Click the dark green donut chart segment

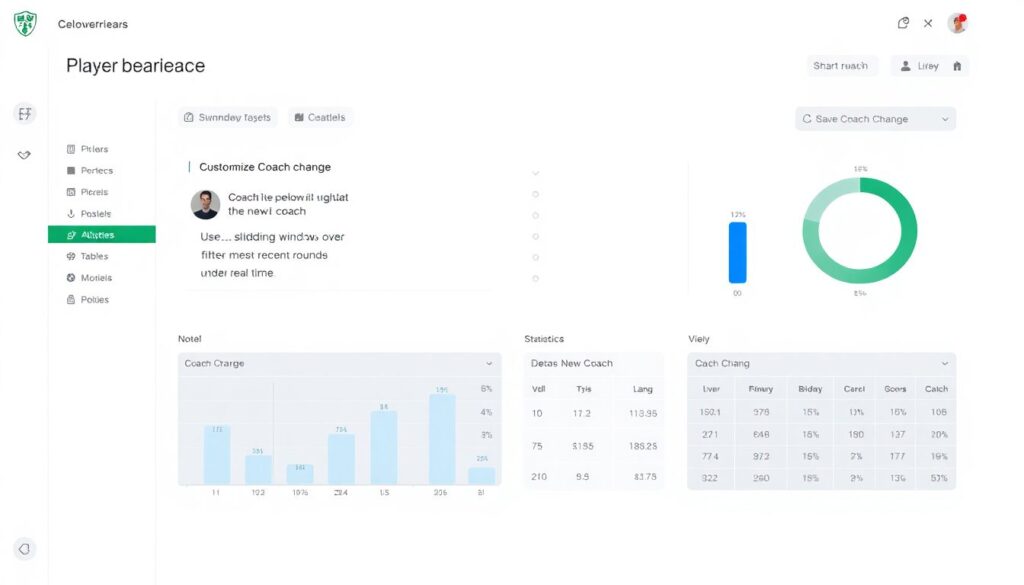point(906,220)
